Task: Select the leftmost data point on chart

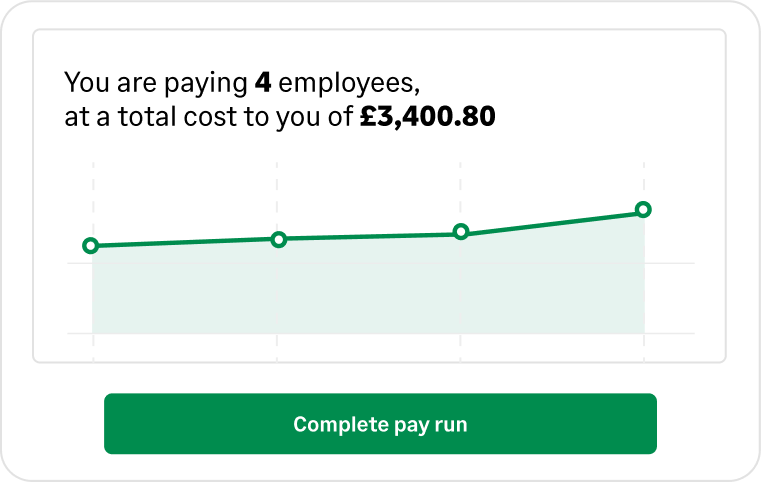Action: 91,246
